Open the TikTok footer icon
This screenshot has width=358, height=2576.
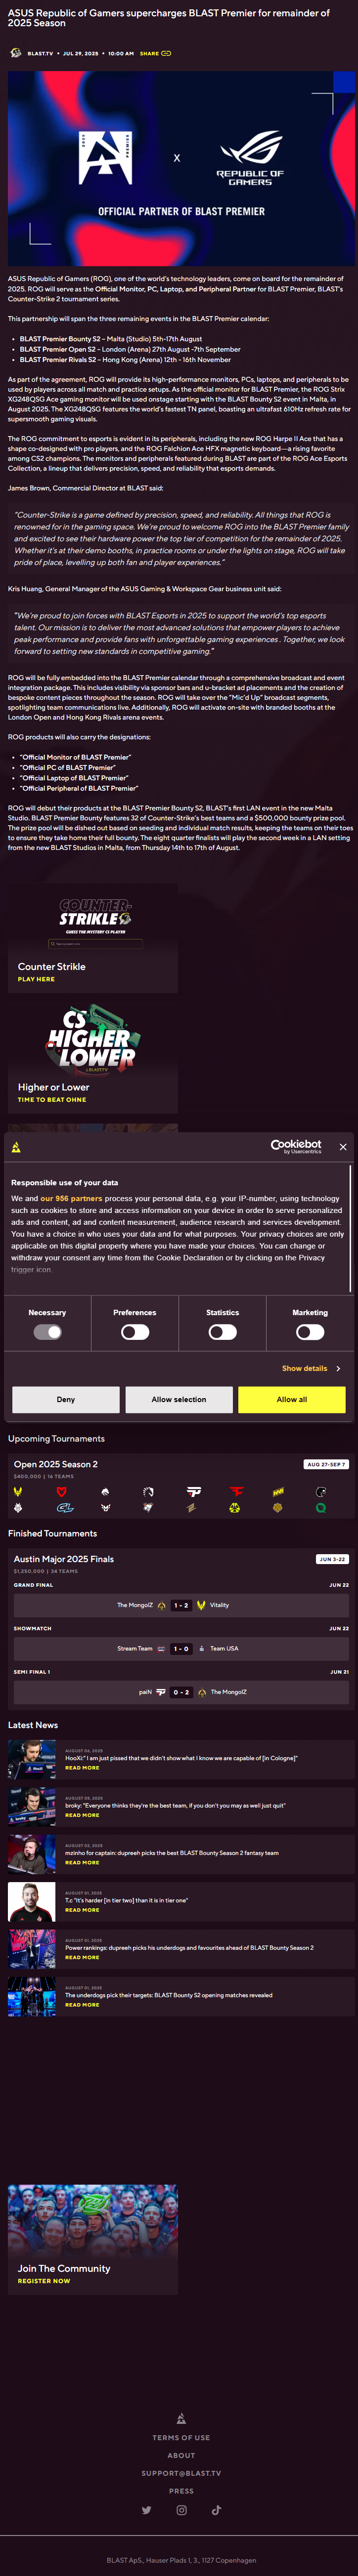pos(216,2510)
